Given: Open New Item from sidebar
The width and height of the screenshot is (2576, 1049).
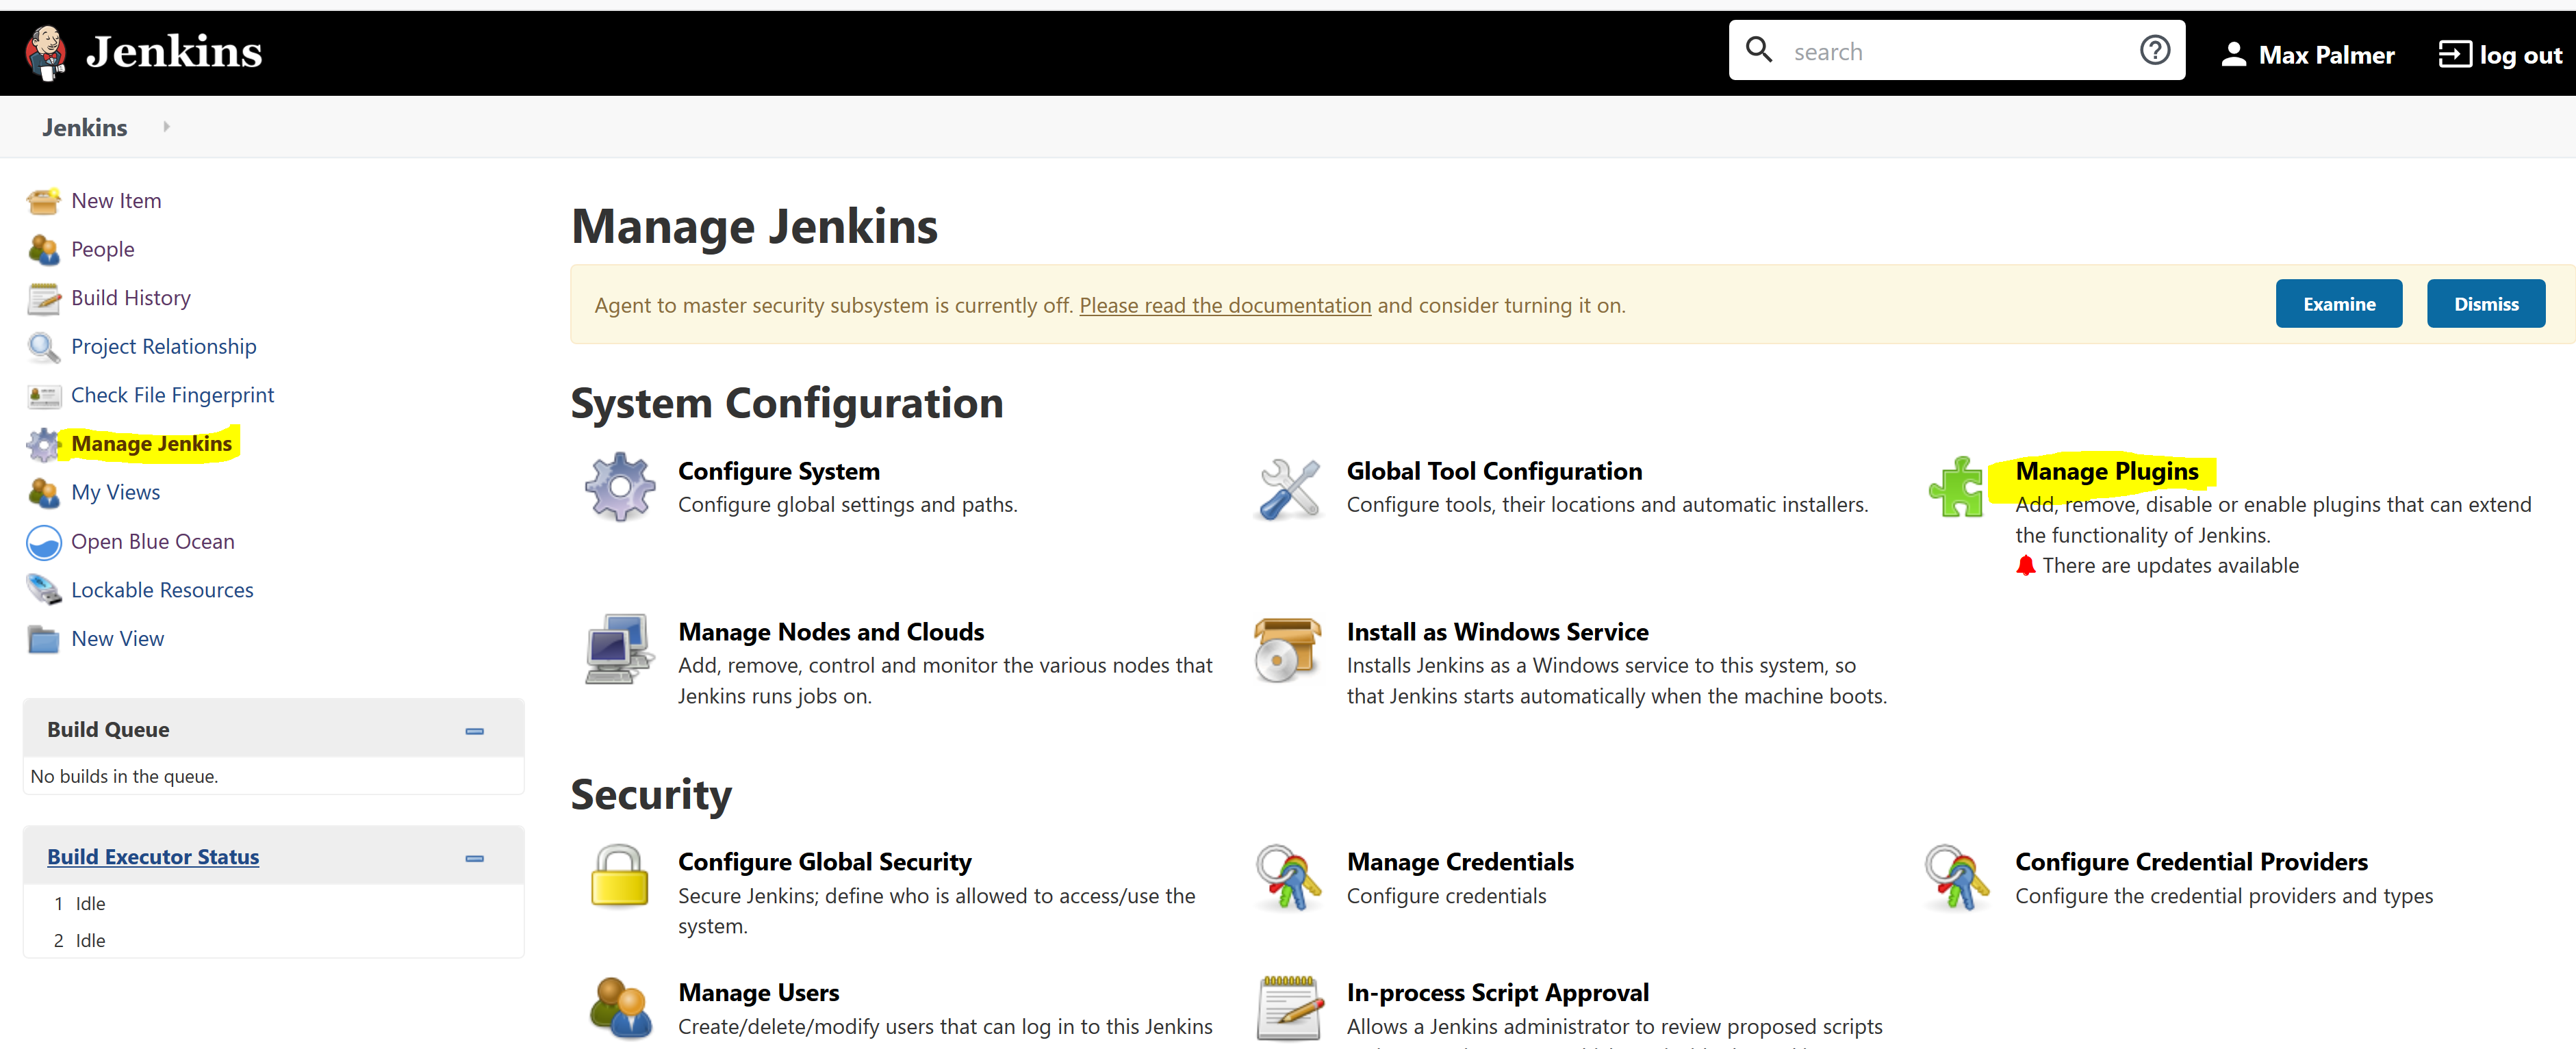Looking at the screenshot, I should [x=116, y=201].
